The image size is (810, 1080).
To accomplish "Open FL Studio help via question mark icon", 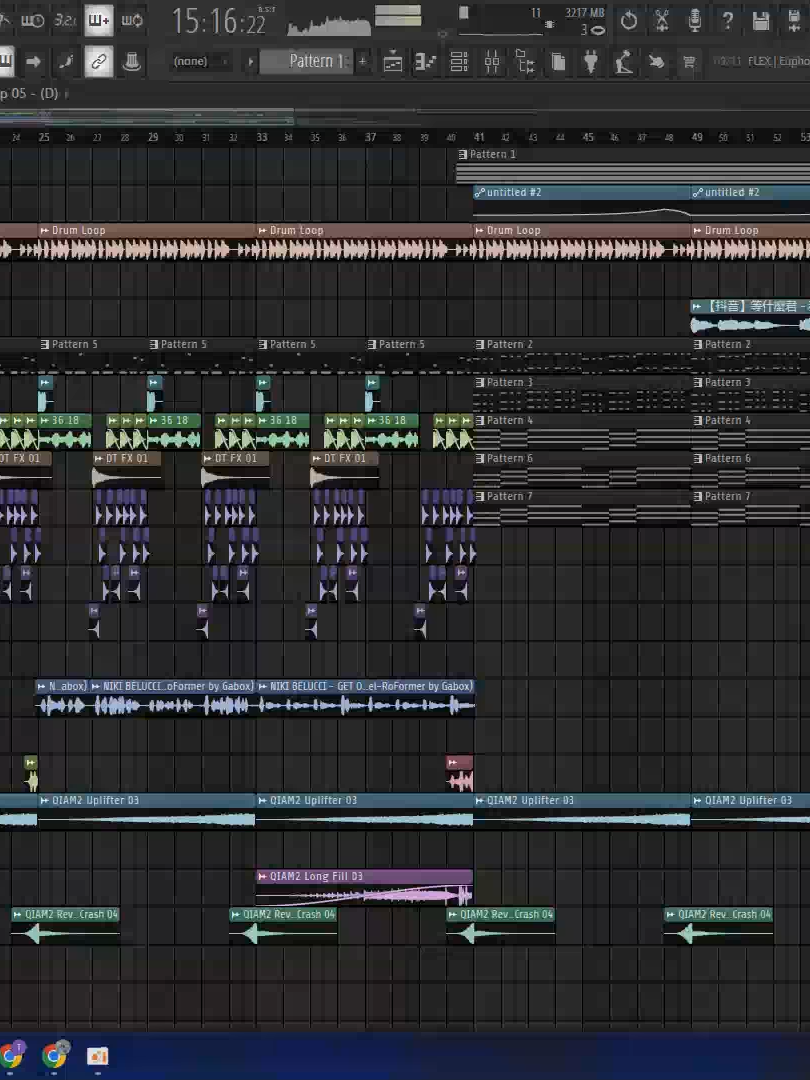I will (727, 21).
